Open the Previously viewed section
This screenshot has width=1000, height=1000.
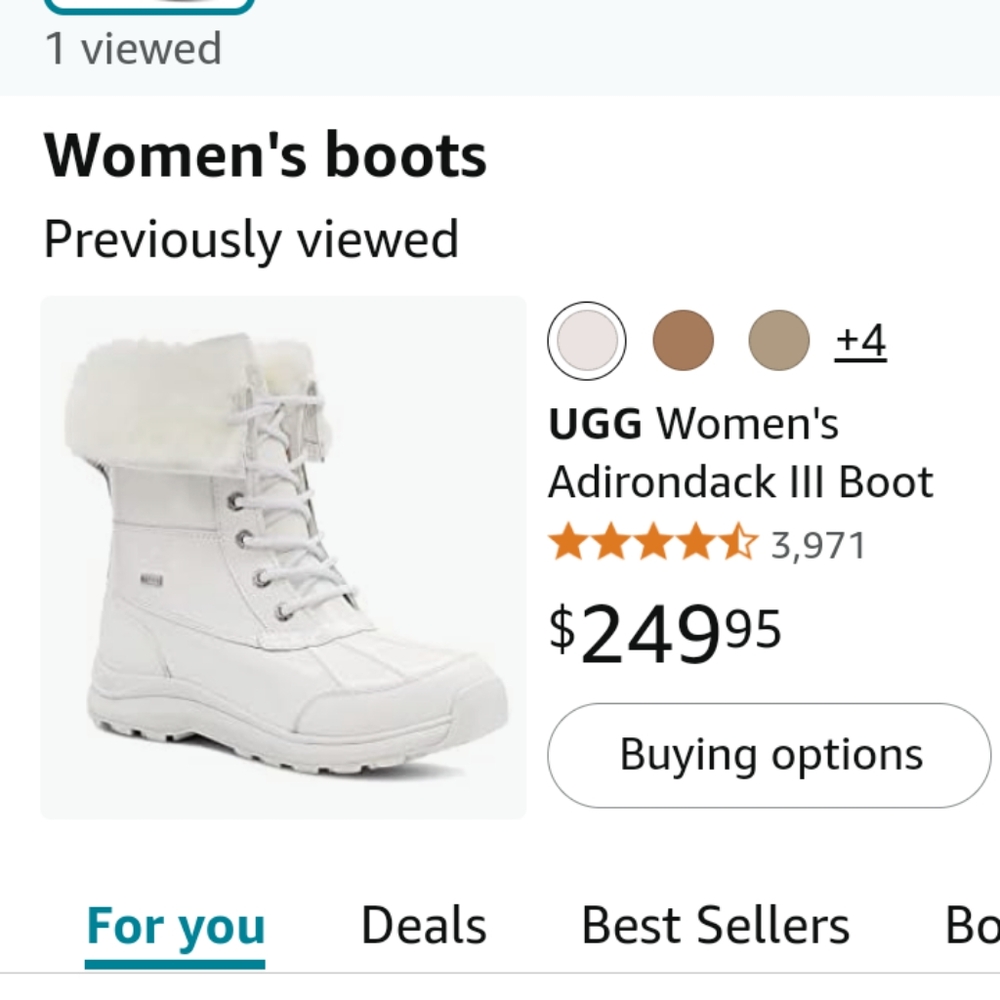click(250, 238)
